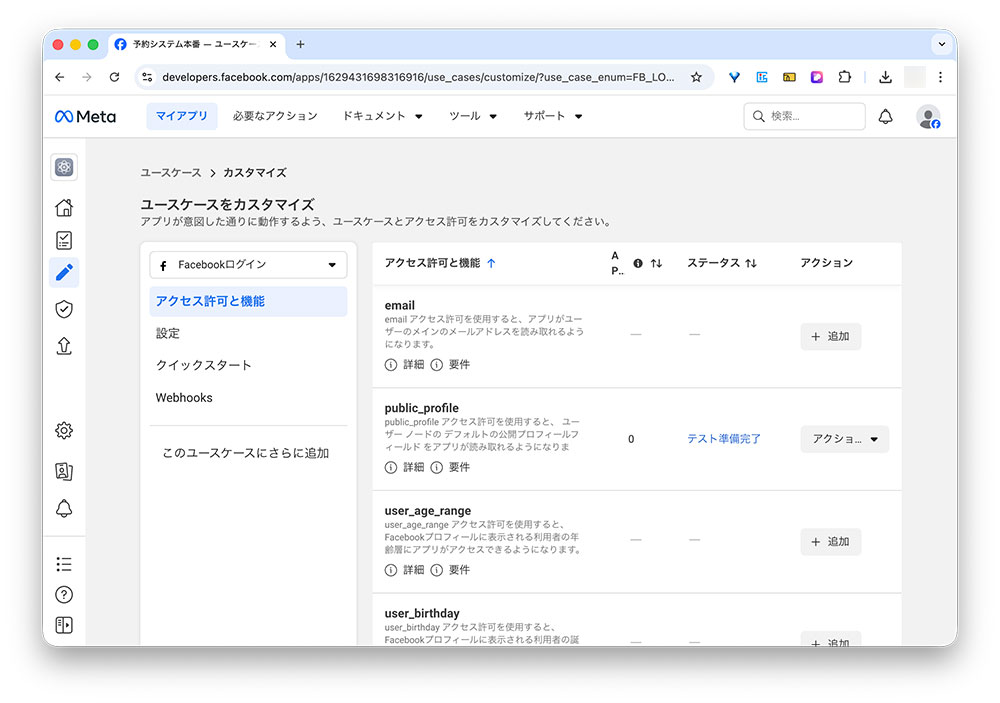1000x703 pixels.
Task: Open the app review checklist icon
Action: (64, 240)
